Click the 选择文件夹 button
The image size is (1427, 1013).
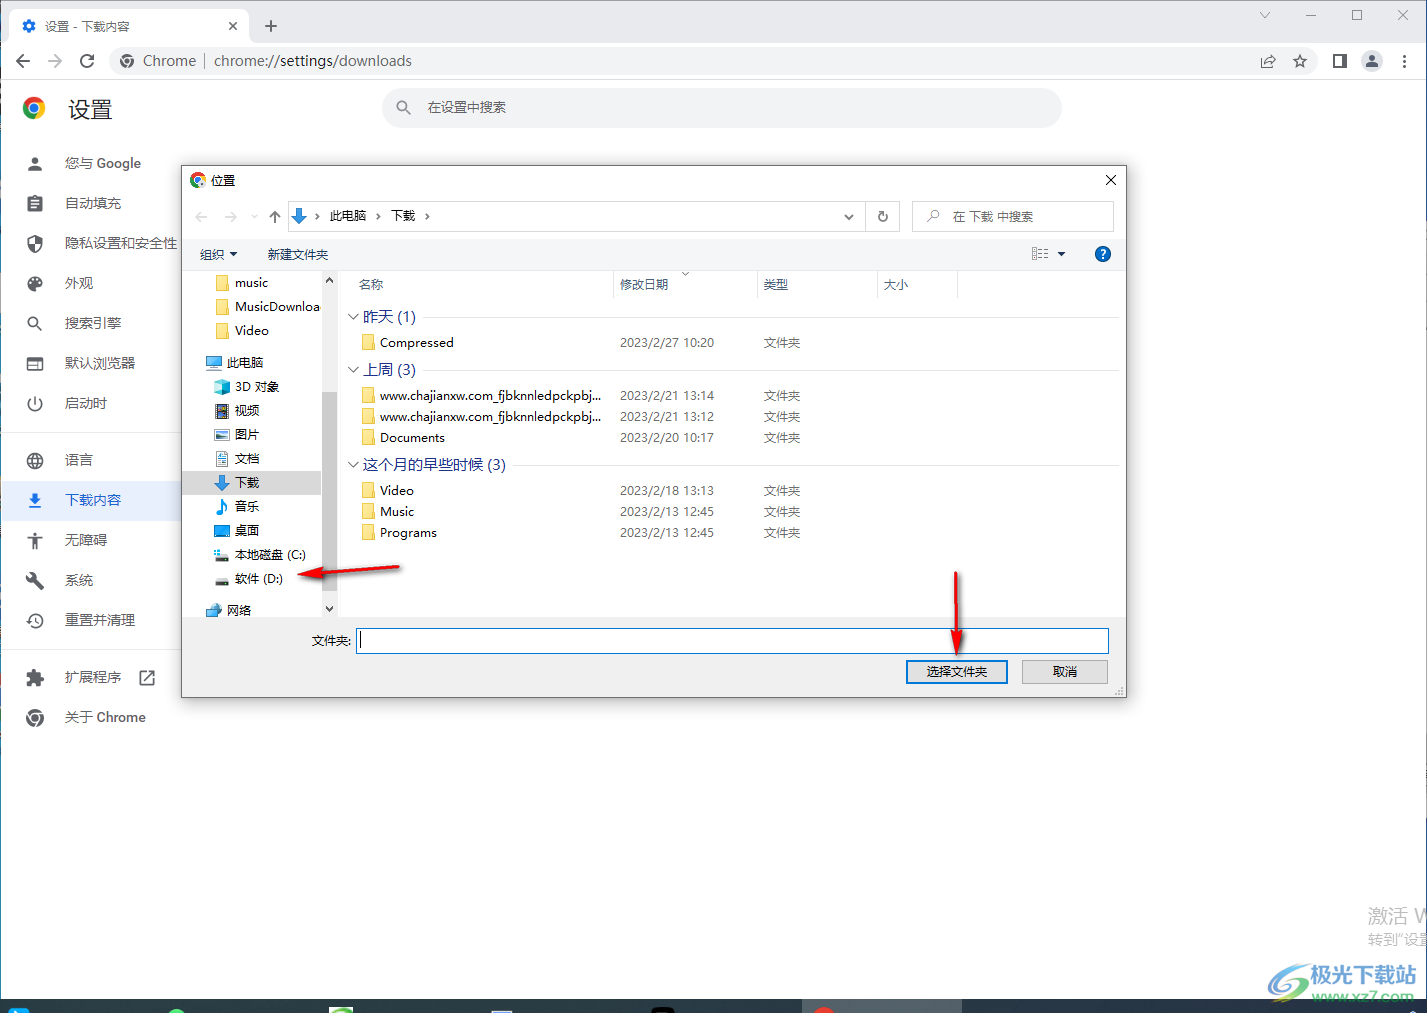click(957, 672)
